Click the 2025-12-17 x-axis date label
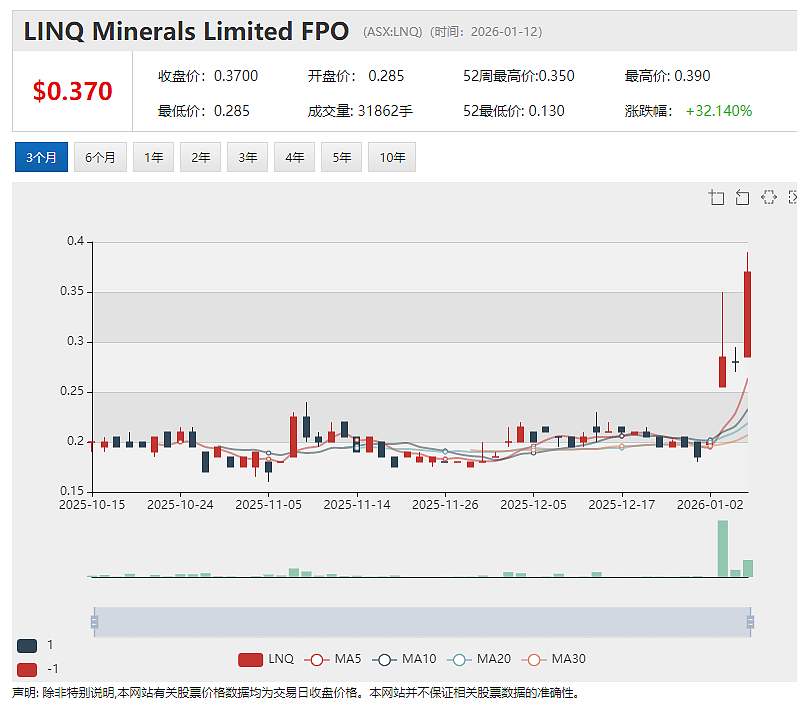Image resolution: width=812 pixels, height=708 pixels. (621, 504)
